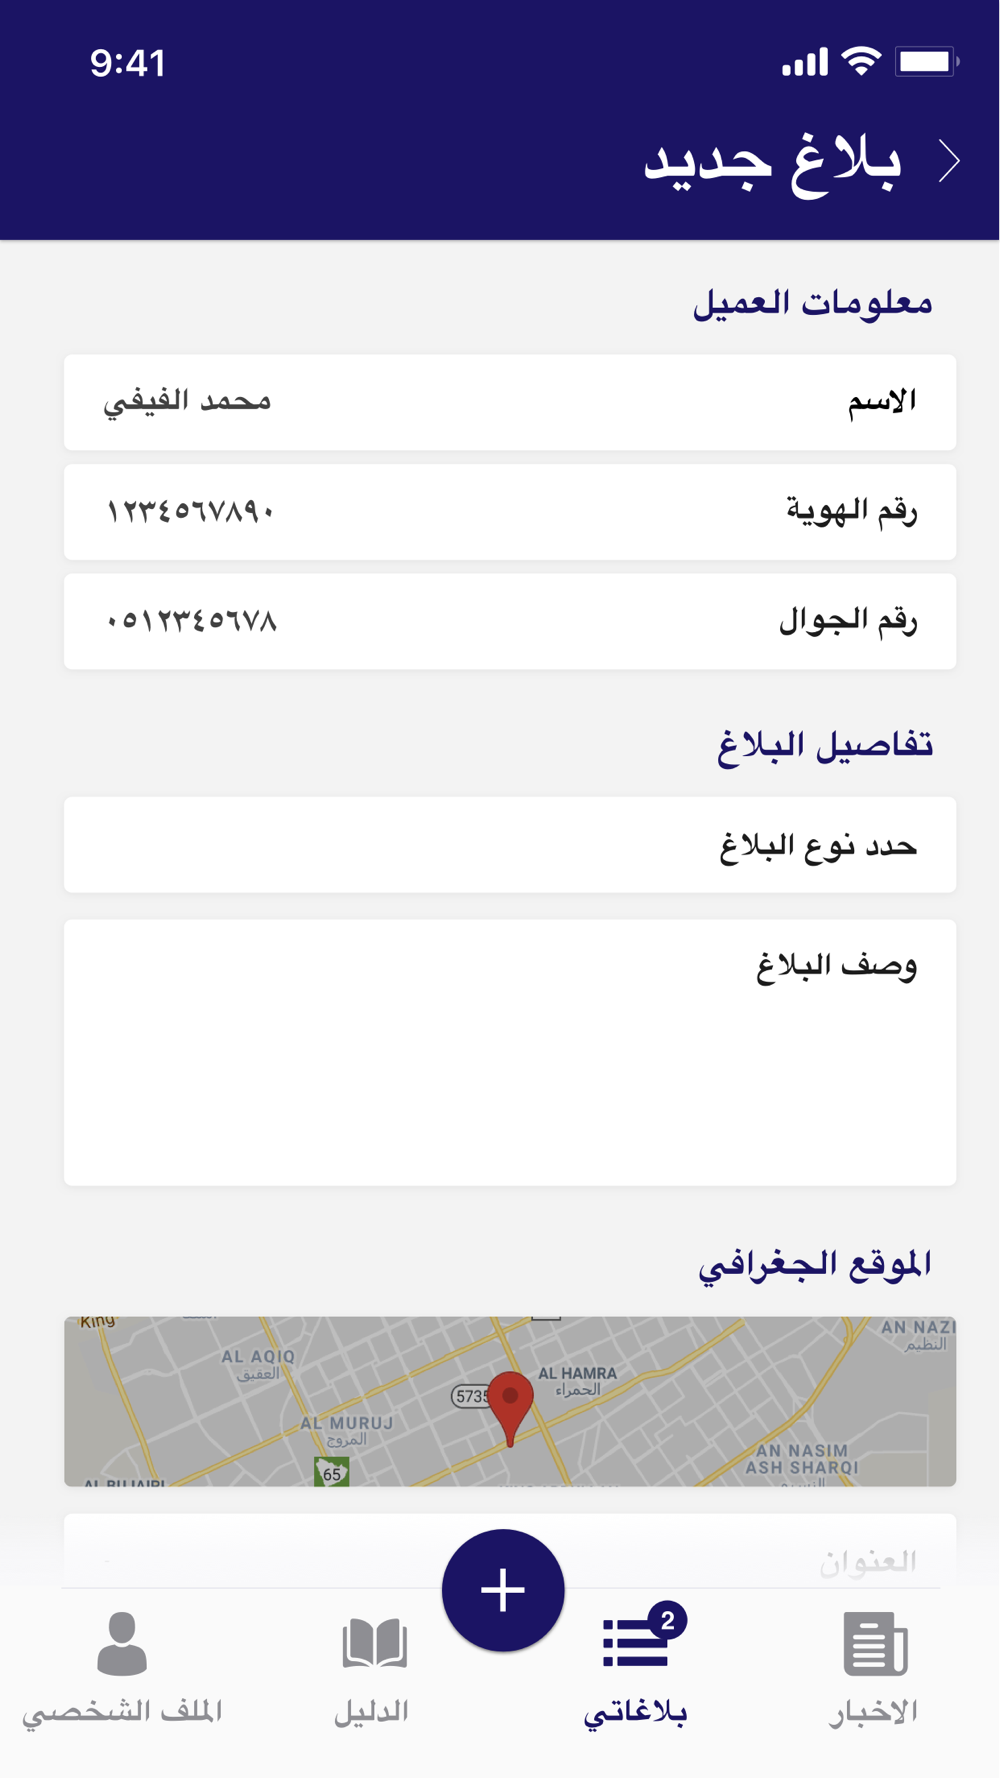Open the حدد نوع البلاغ selector
The width and height of the screenshot is (1000, 1778).
coord(510,845)
